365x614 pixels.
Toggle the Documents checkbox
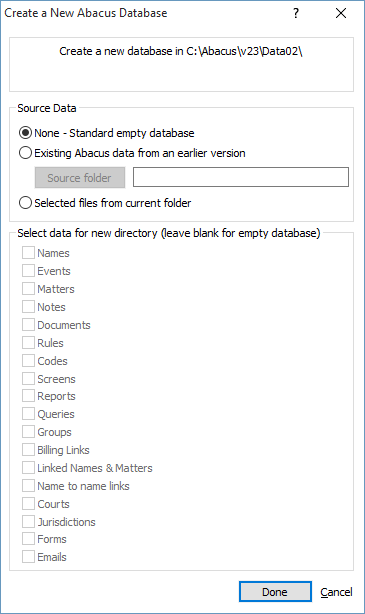click(28, 325)
